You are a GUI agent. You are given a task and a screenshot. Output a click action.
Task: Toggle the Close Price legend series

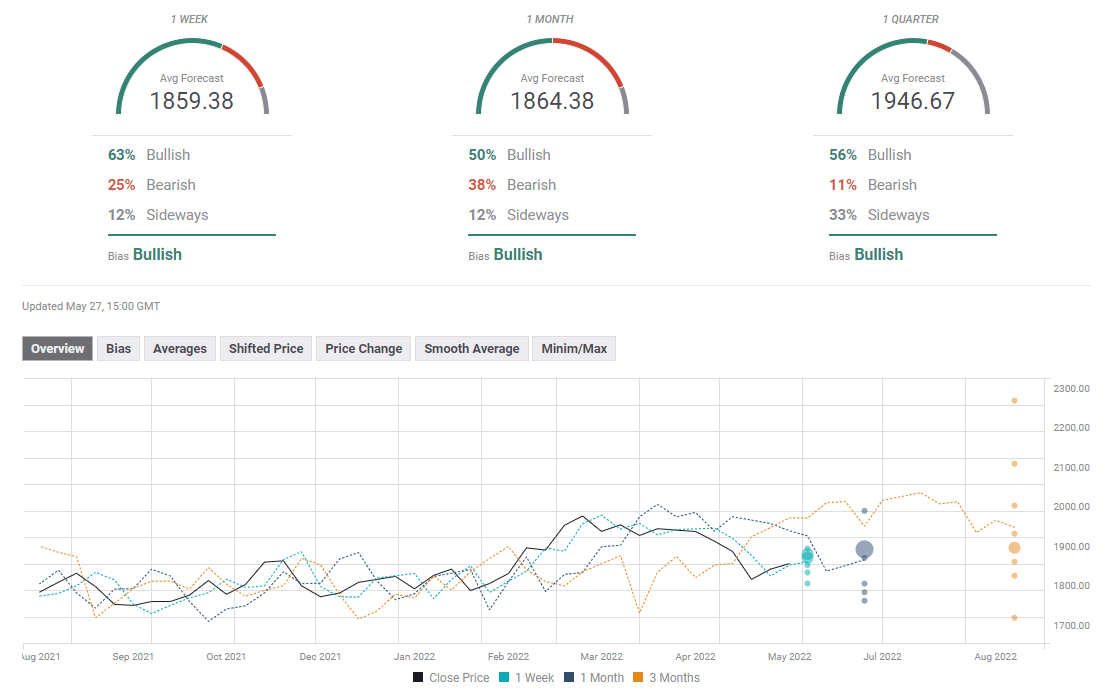pyautogui.click(x=450, y=678)
